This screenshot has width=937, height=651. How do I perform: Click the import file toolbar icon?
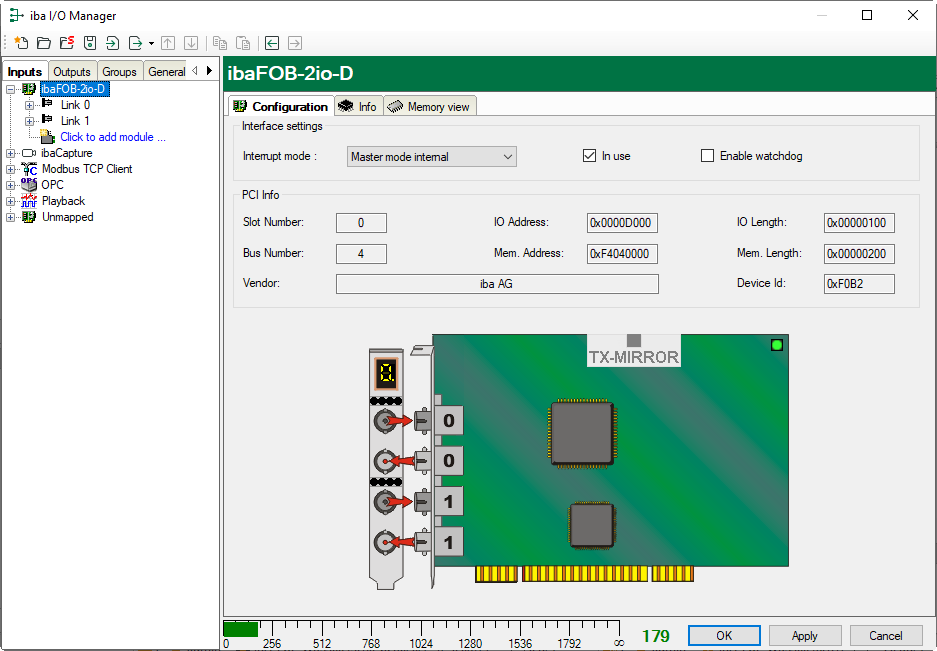112,43
